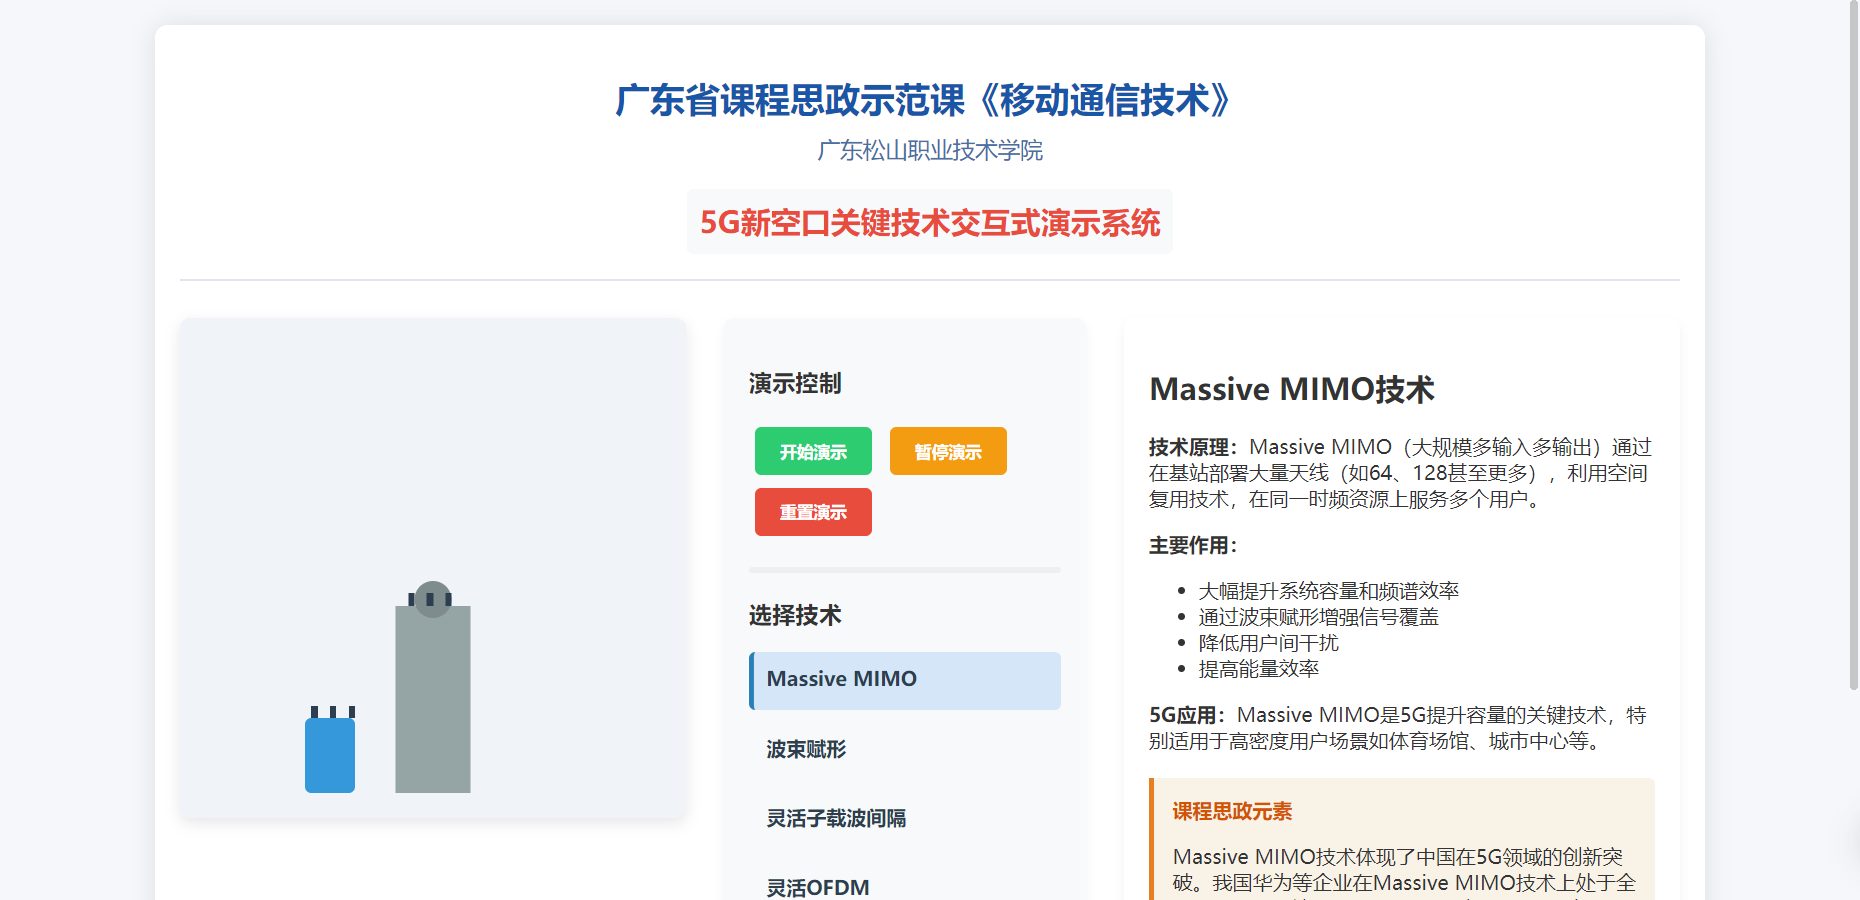Pause the demo using 暂停演示
The image size is (1860, 900).
tap(947, 451)
